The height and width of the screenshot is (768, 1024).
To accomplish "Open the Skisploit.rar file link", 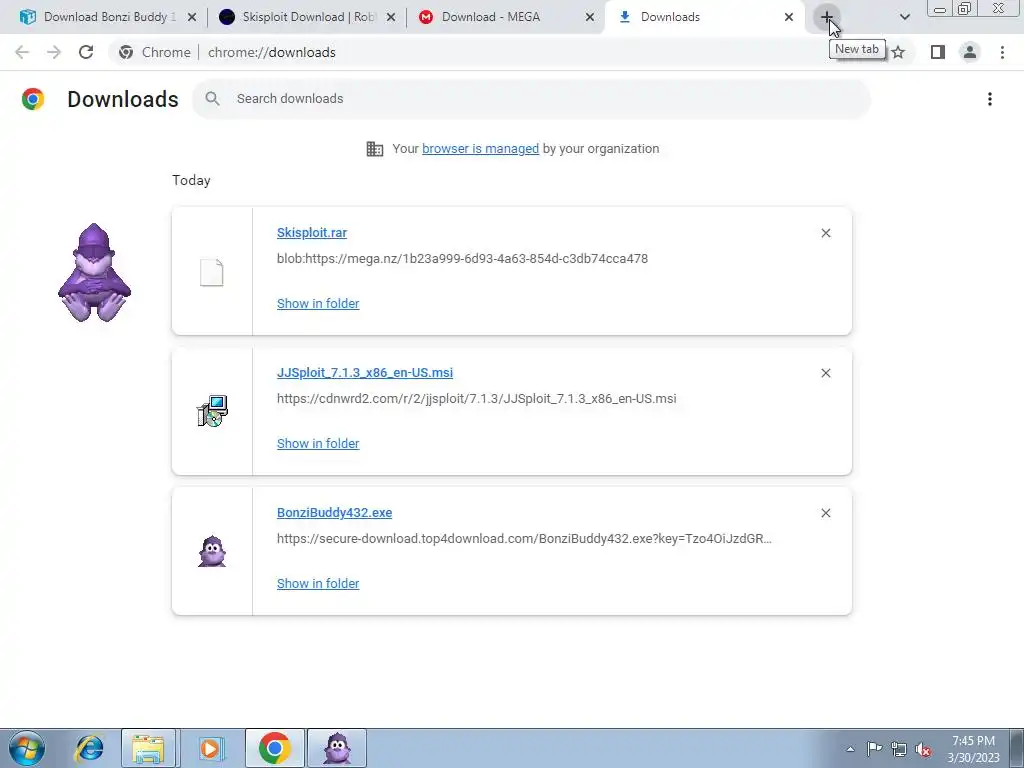I will pos(312,233).
